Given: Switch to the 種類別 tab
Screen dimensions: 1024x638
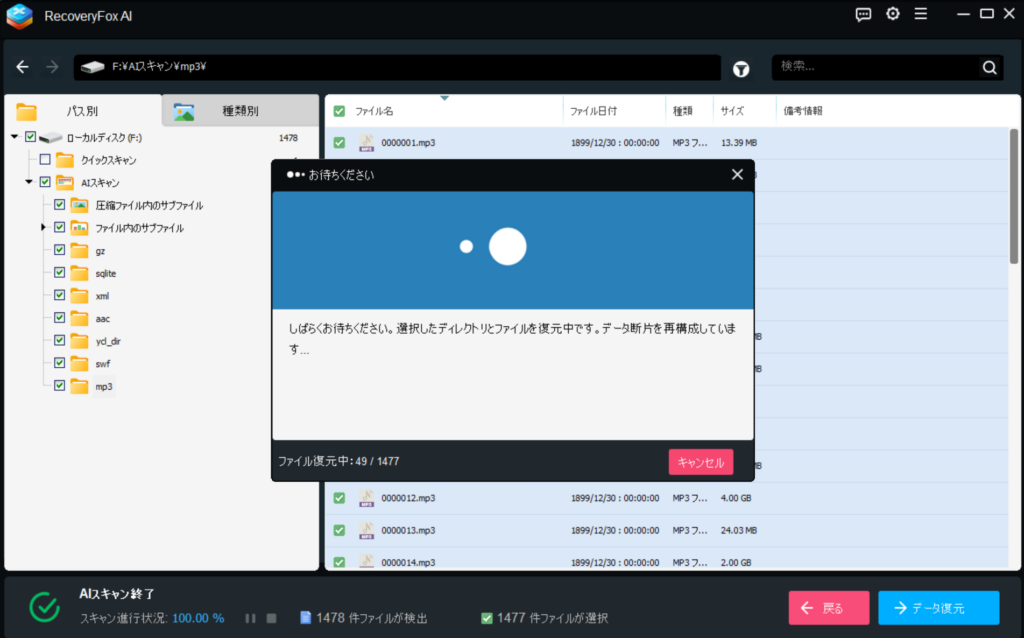Looking at the screenshot, I should (x=240, y=111).
